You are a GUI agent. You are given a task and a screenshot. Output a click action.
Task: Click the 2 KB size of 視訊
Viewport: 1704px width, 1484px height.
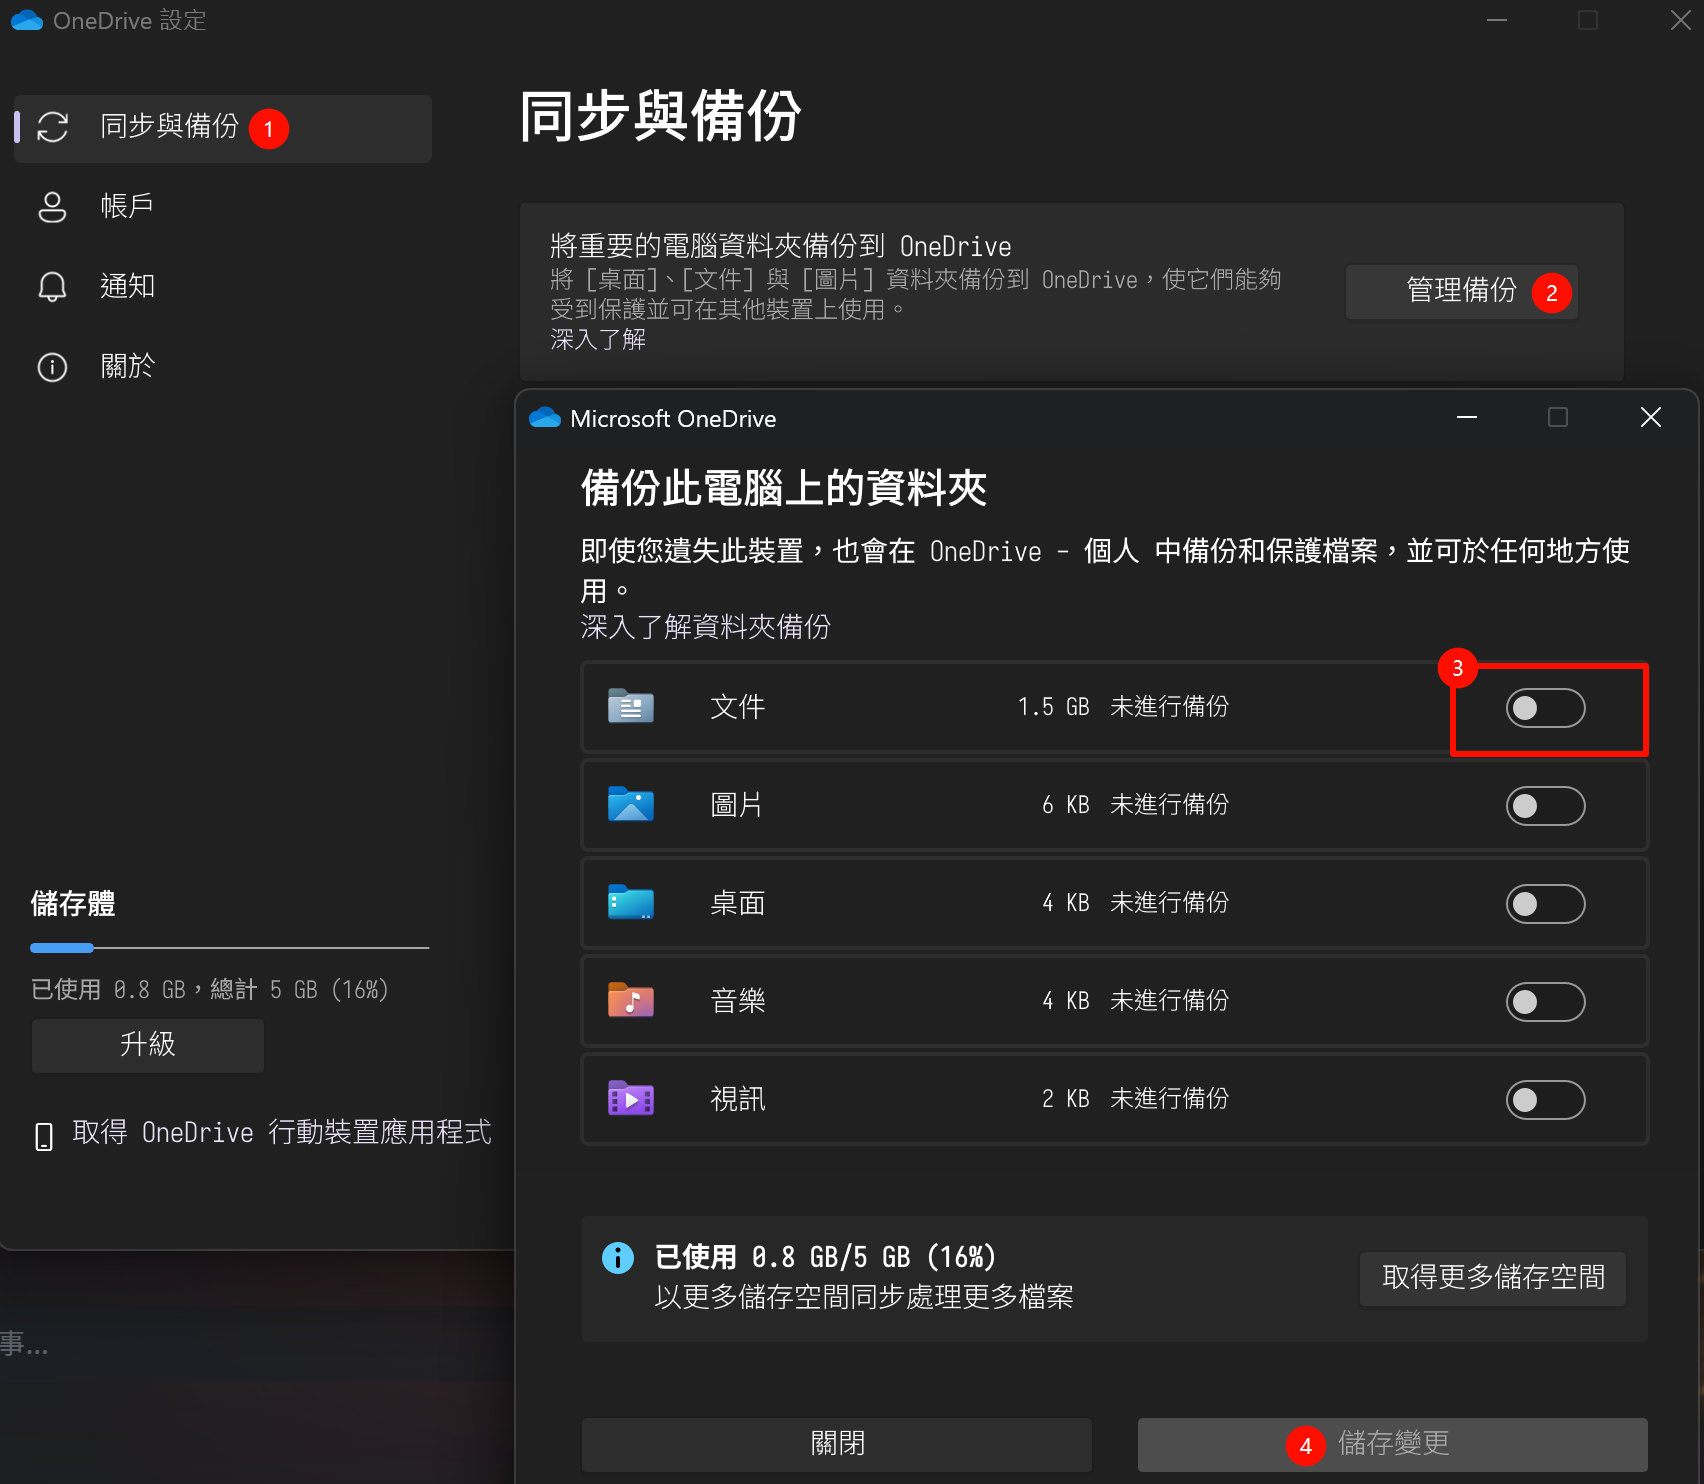1065,1099
